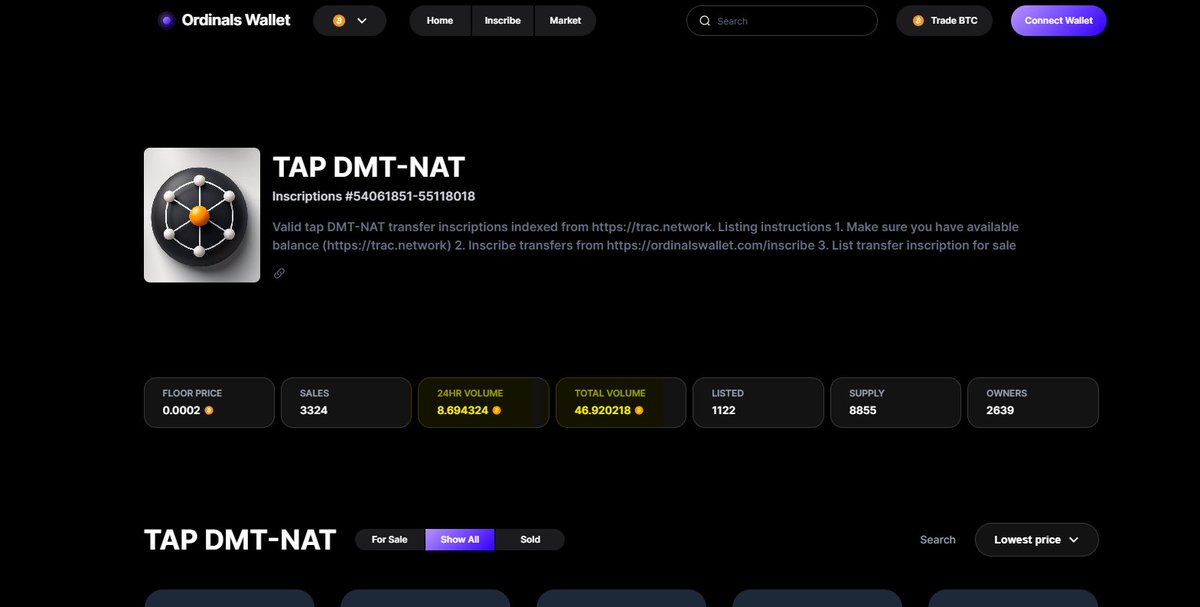Click the bitcoin icon beside 8.694324

click(x=497, y=411)
